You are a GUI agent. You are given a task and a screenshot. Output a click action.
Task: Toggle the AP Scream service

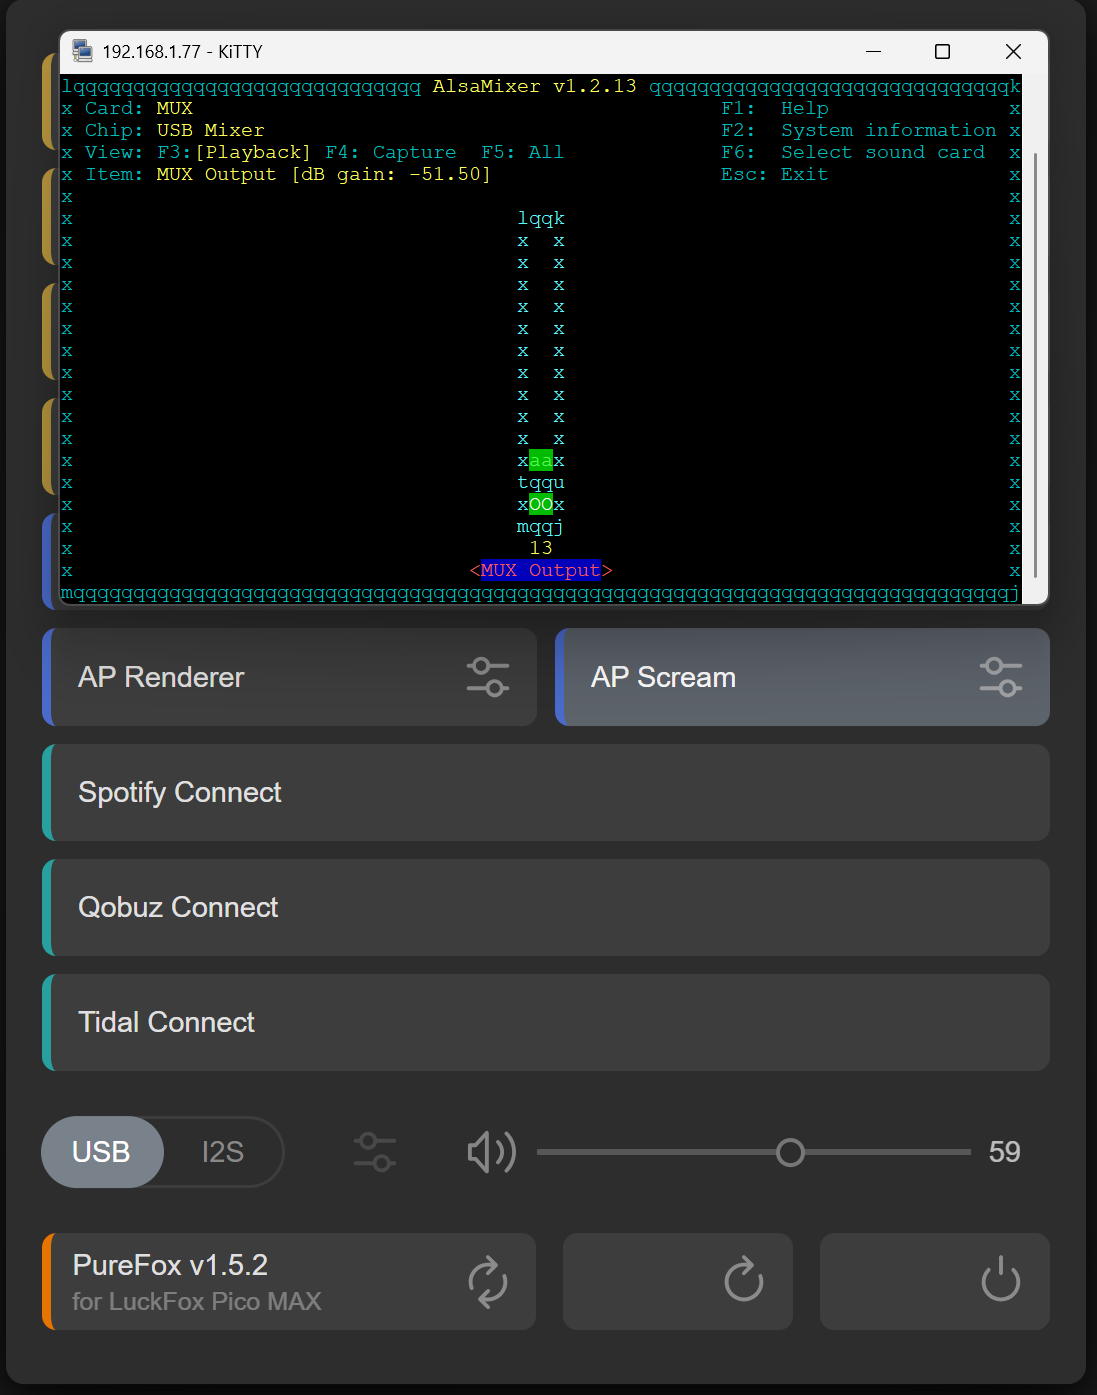[x=760, y=677]
